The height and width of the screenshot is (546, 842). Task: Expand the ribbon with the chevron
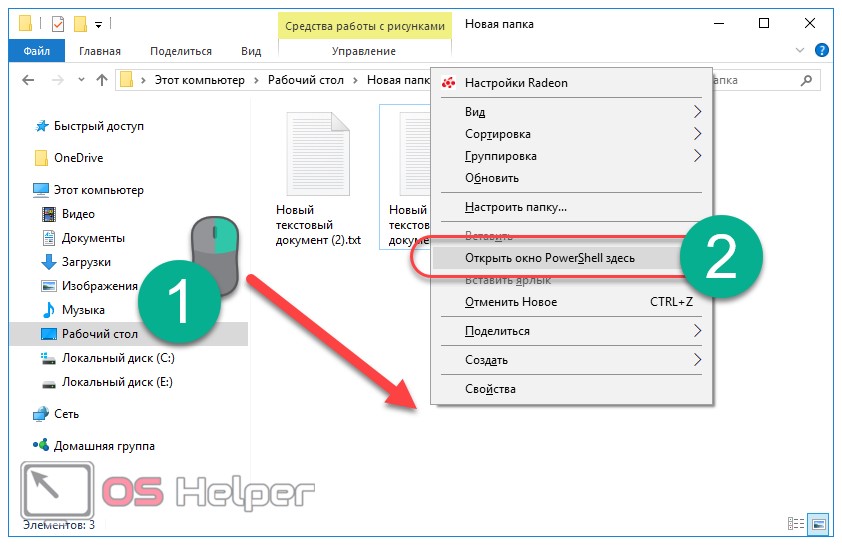(800, 50)
